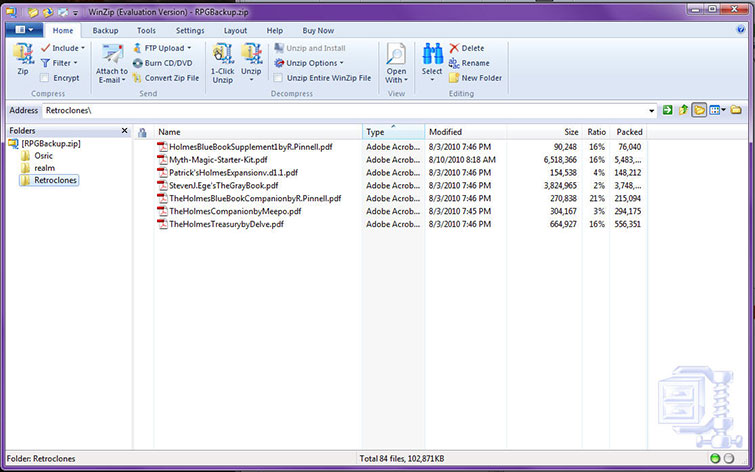The image size is (755, 472).
Task: Close the Folders pane
Action: (124, 131)
